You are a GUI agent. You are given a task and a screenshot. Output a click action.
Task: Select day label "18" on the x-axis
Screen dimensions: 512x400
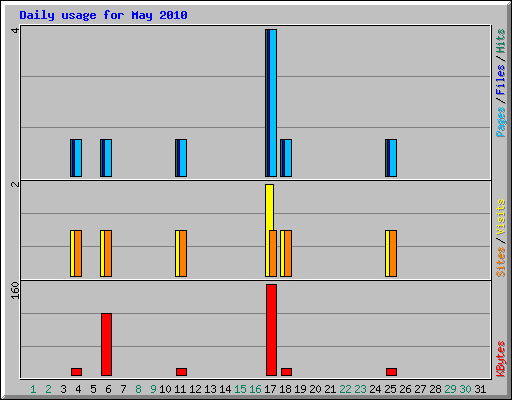pos(285,389)
